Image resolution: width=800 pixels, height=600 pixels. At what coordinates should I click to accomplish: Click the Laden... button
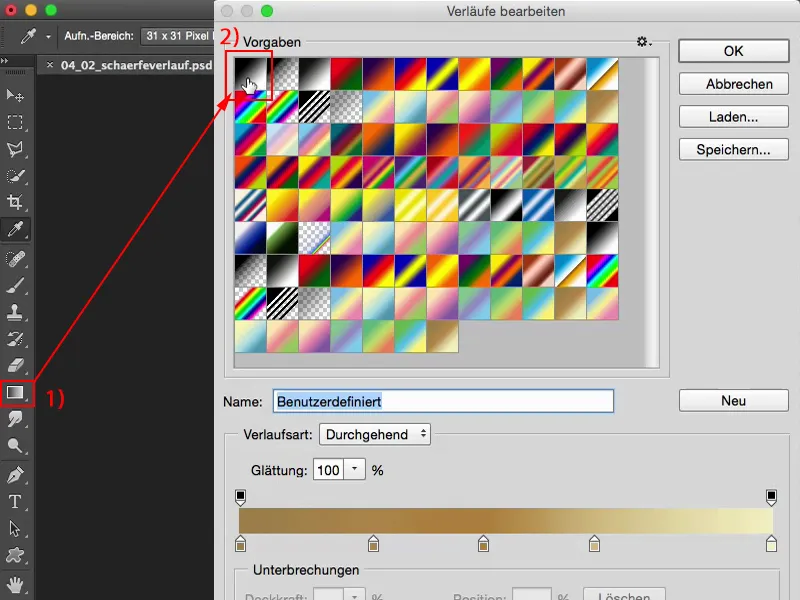click(x=734, y=117)
